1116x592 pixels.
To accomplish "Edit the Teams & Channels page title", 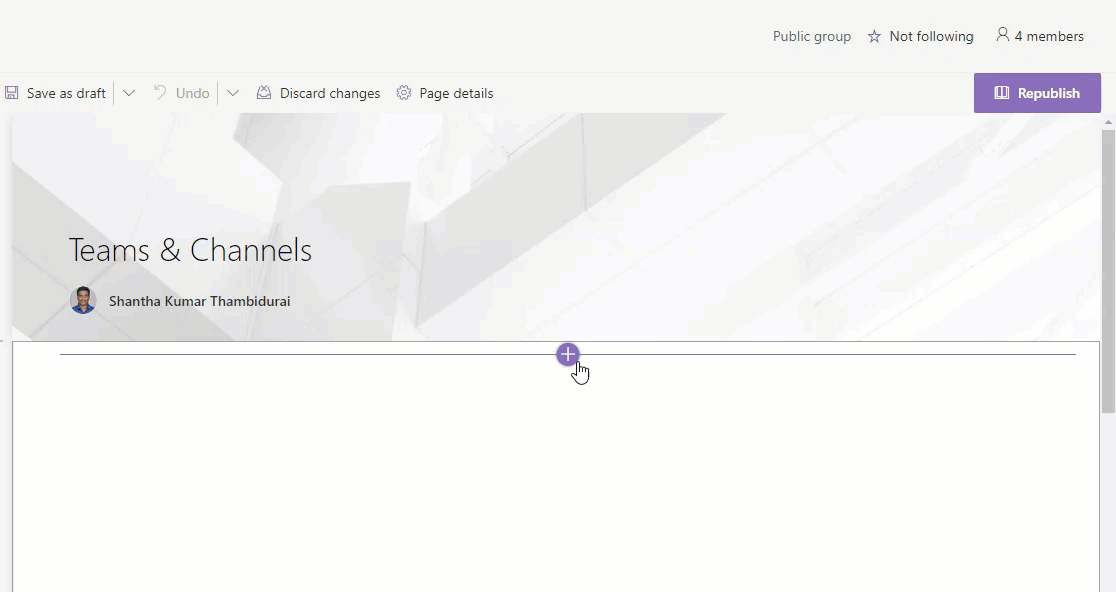I will tap(190, 250).
